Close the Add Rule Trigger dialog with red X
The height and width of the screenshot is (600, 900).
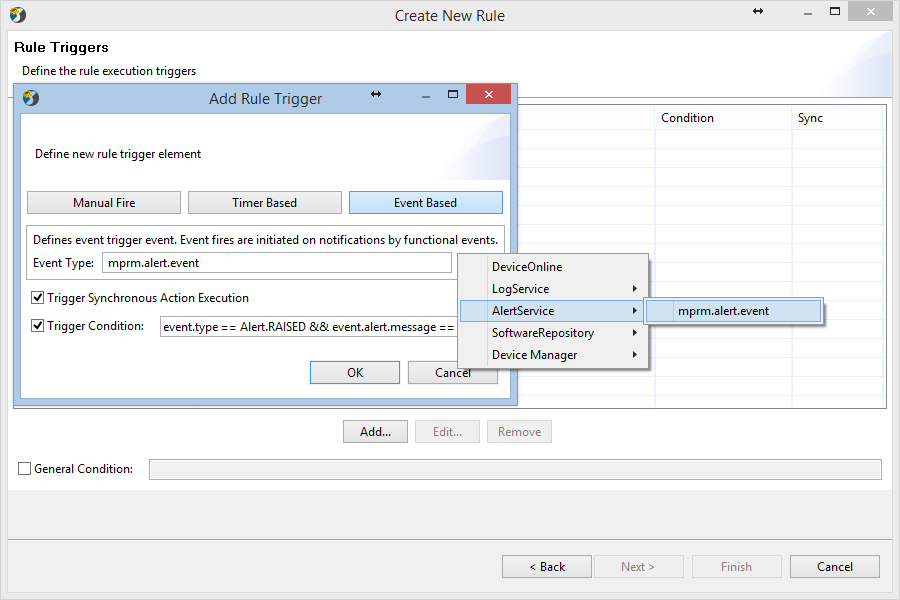[x=488, y=94]
